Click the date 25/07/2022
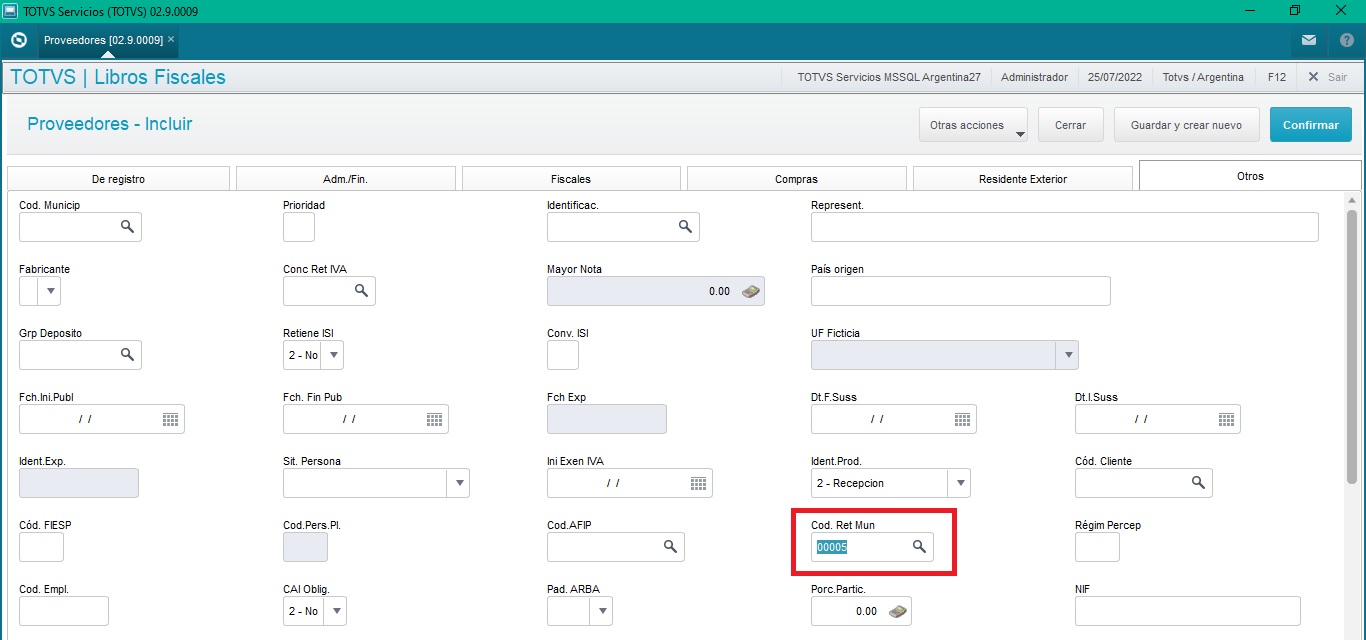Image resolution: width=1366 pixels, height=640 pixels. click(1114, 77)
